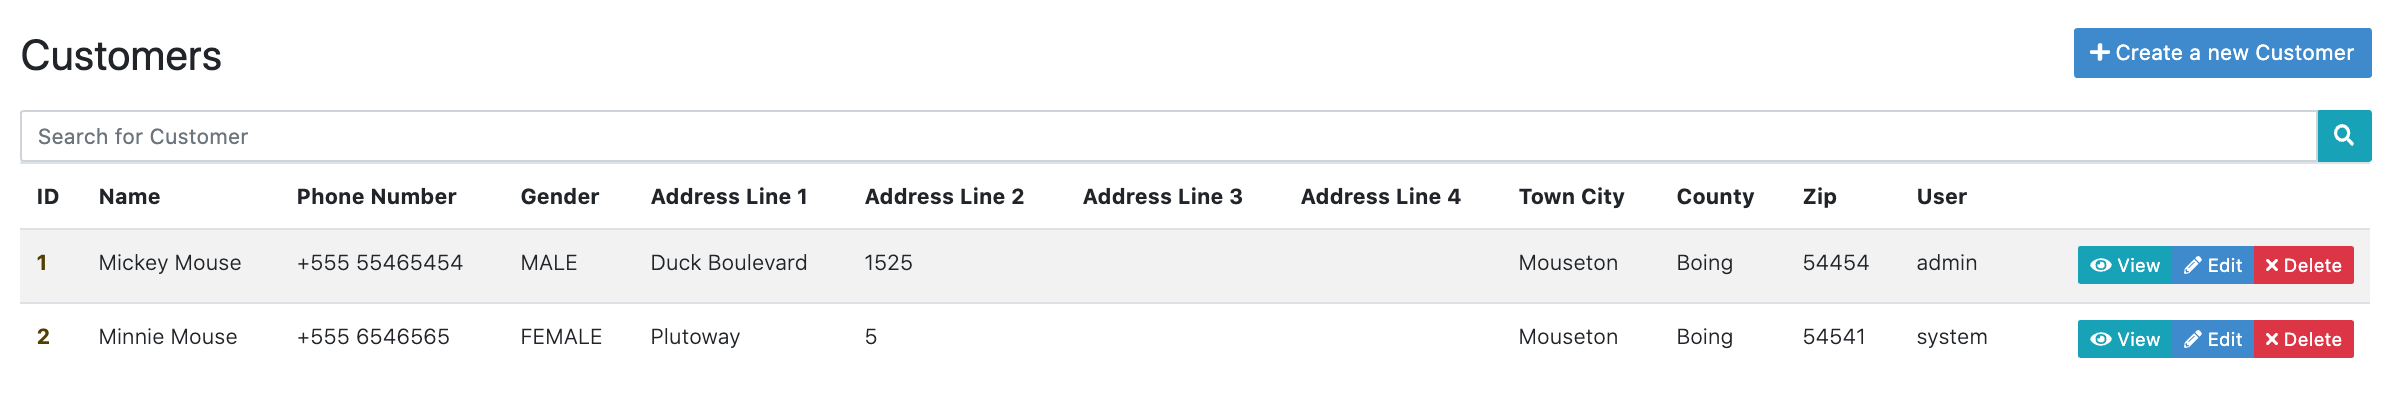Focus the Search for Customer field
Screen dimensions: 2392x394
1168,136
